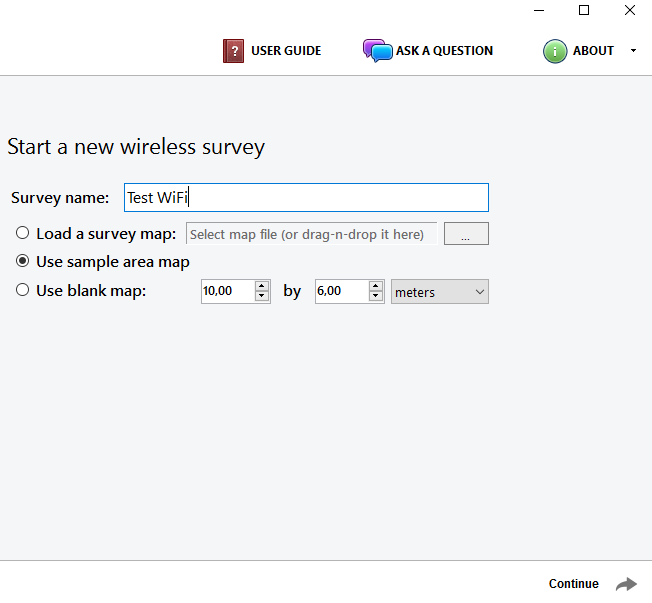
Task: Decrease blank map width with down arrow
Action: 262,296
